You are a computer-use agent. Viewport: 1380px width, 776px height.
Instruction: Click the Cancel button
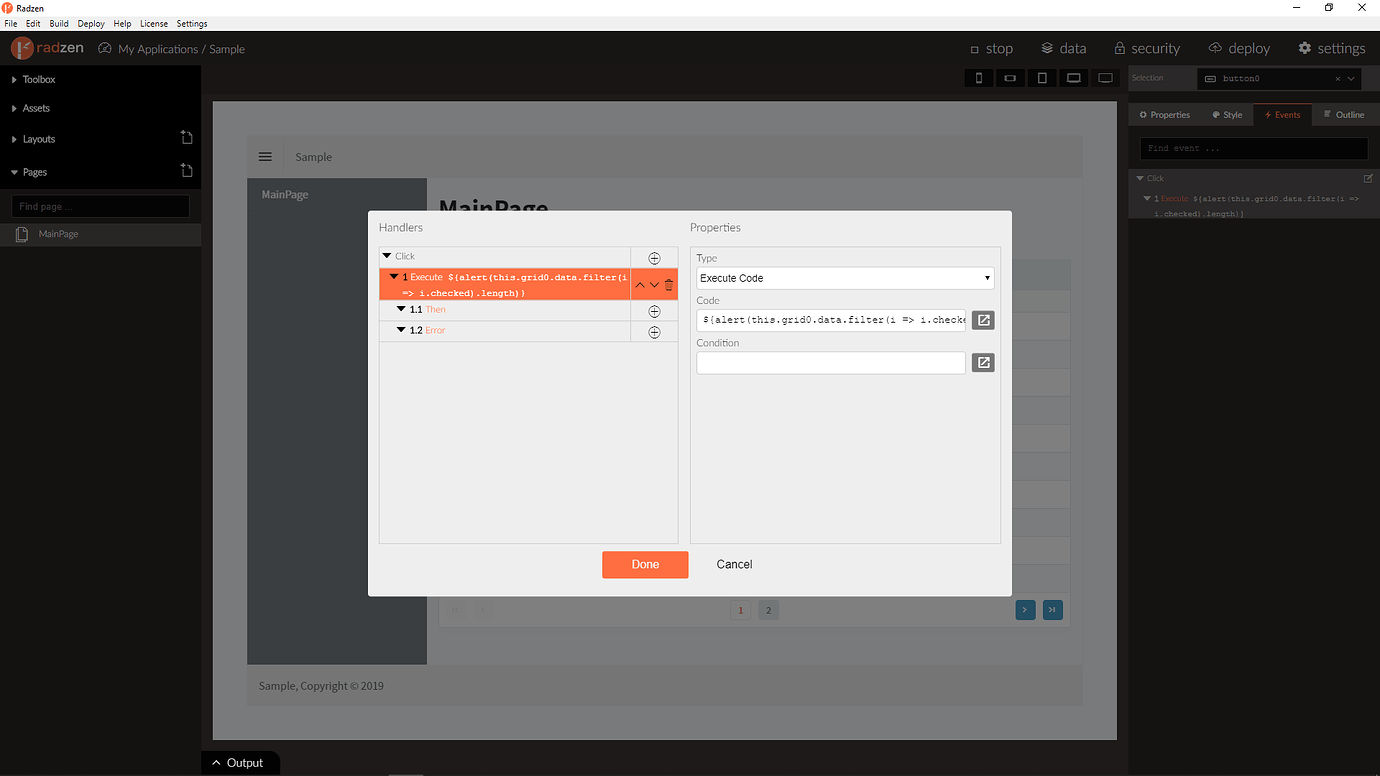734,564
